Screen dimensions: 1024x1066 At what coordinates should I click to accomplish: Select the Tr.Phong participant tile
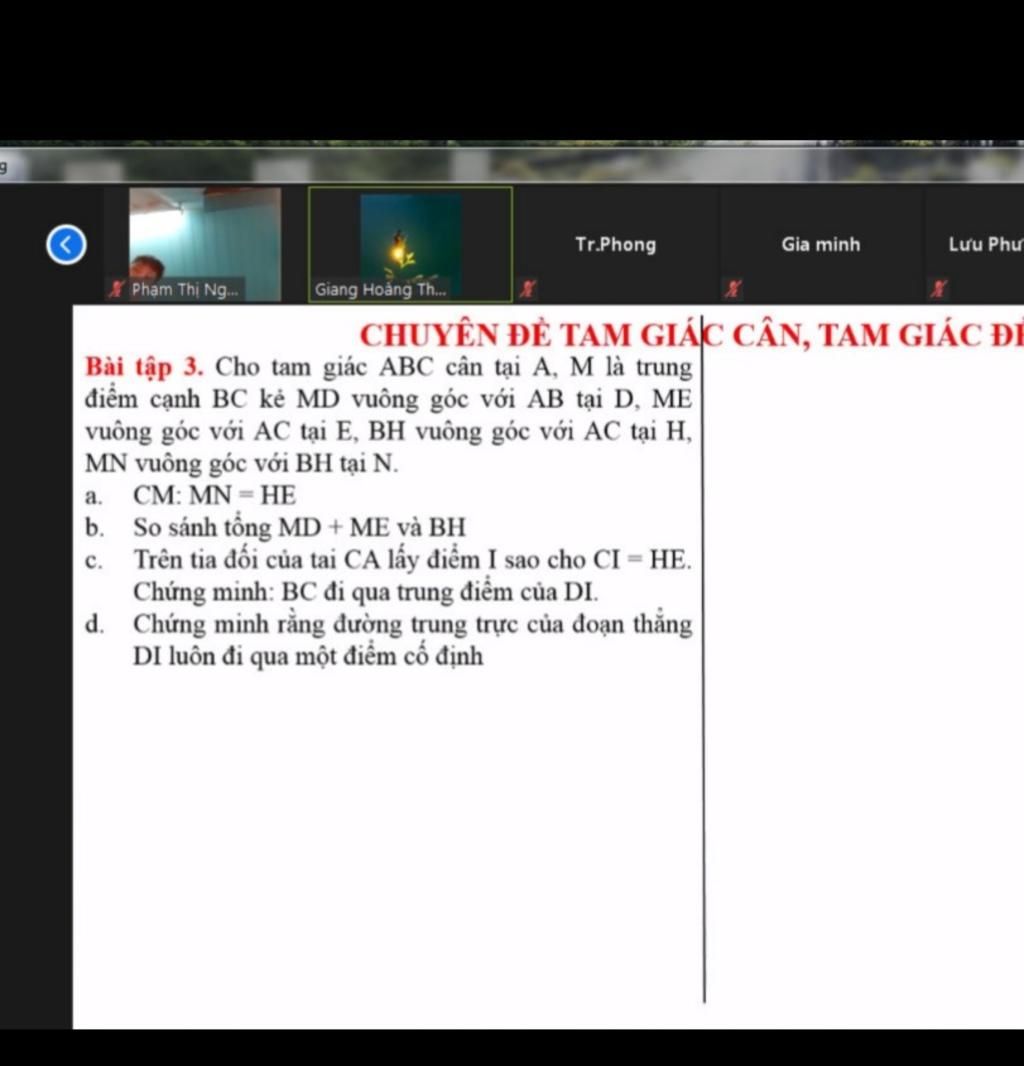(x=616, y=244)
